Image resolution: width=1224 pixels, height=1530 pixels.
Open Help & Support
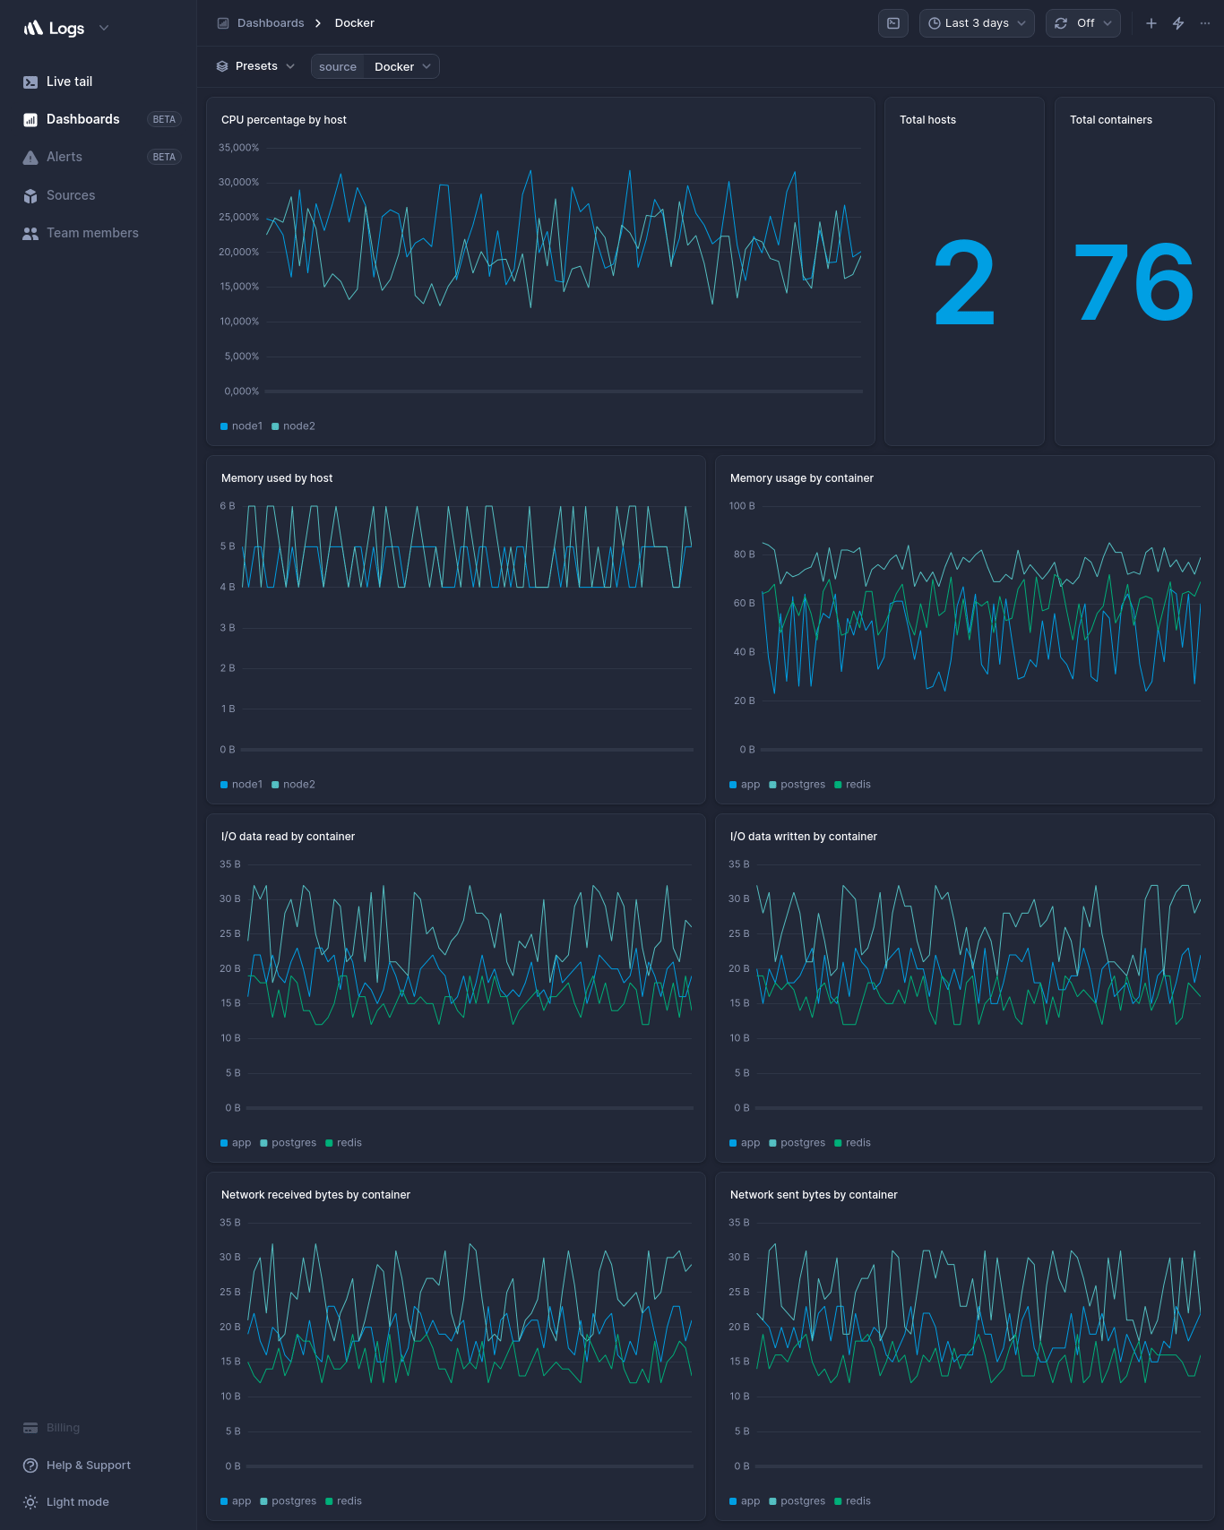coord(87,1465)
